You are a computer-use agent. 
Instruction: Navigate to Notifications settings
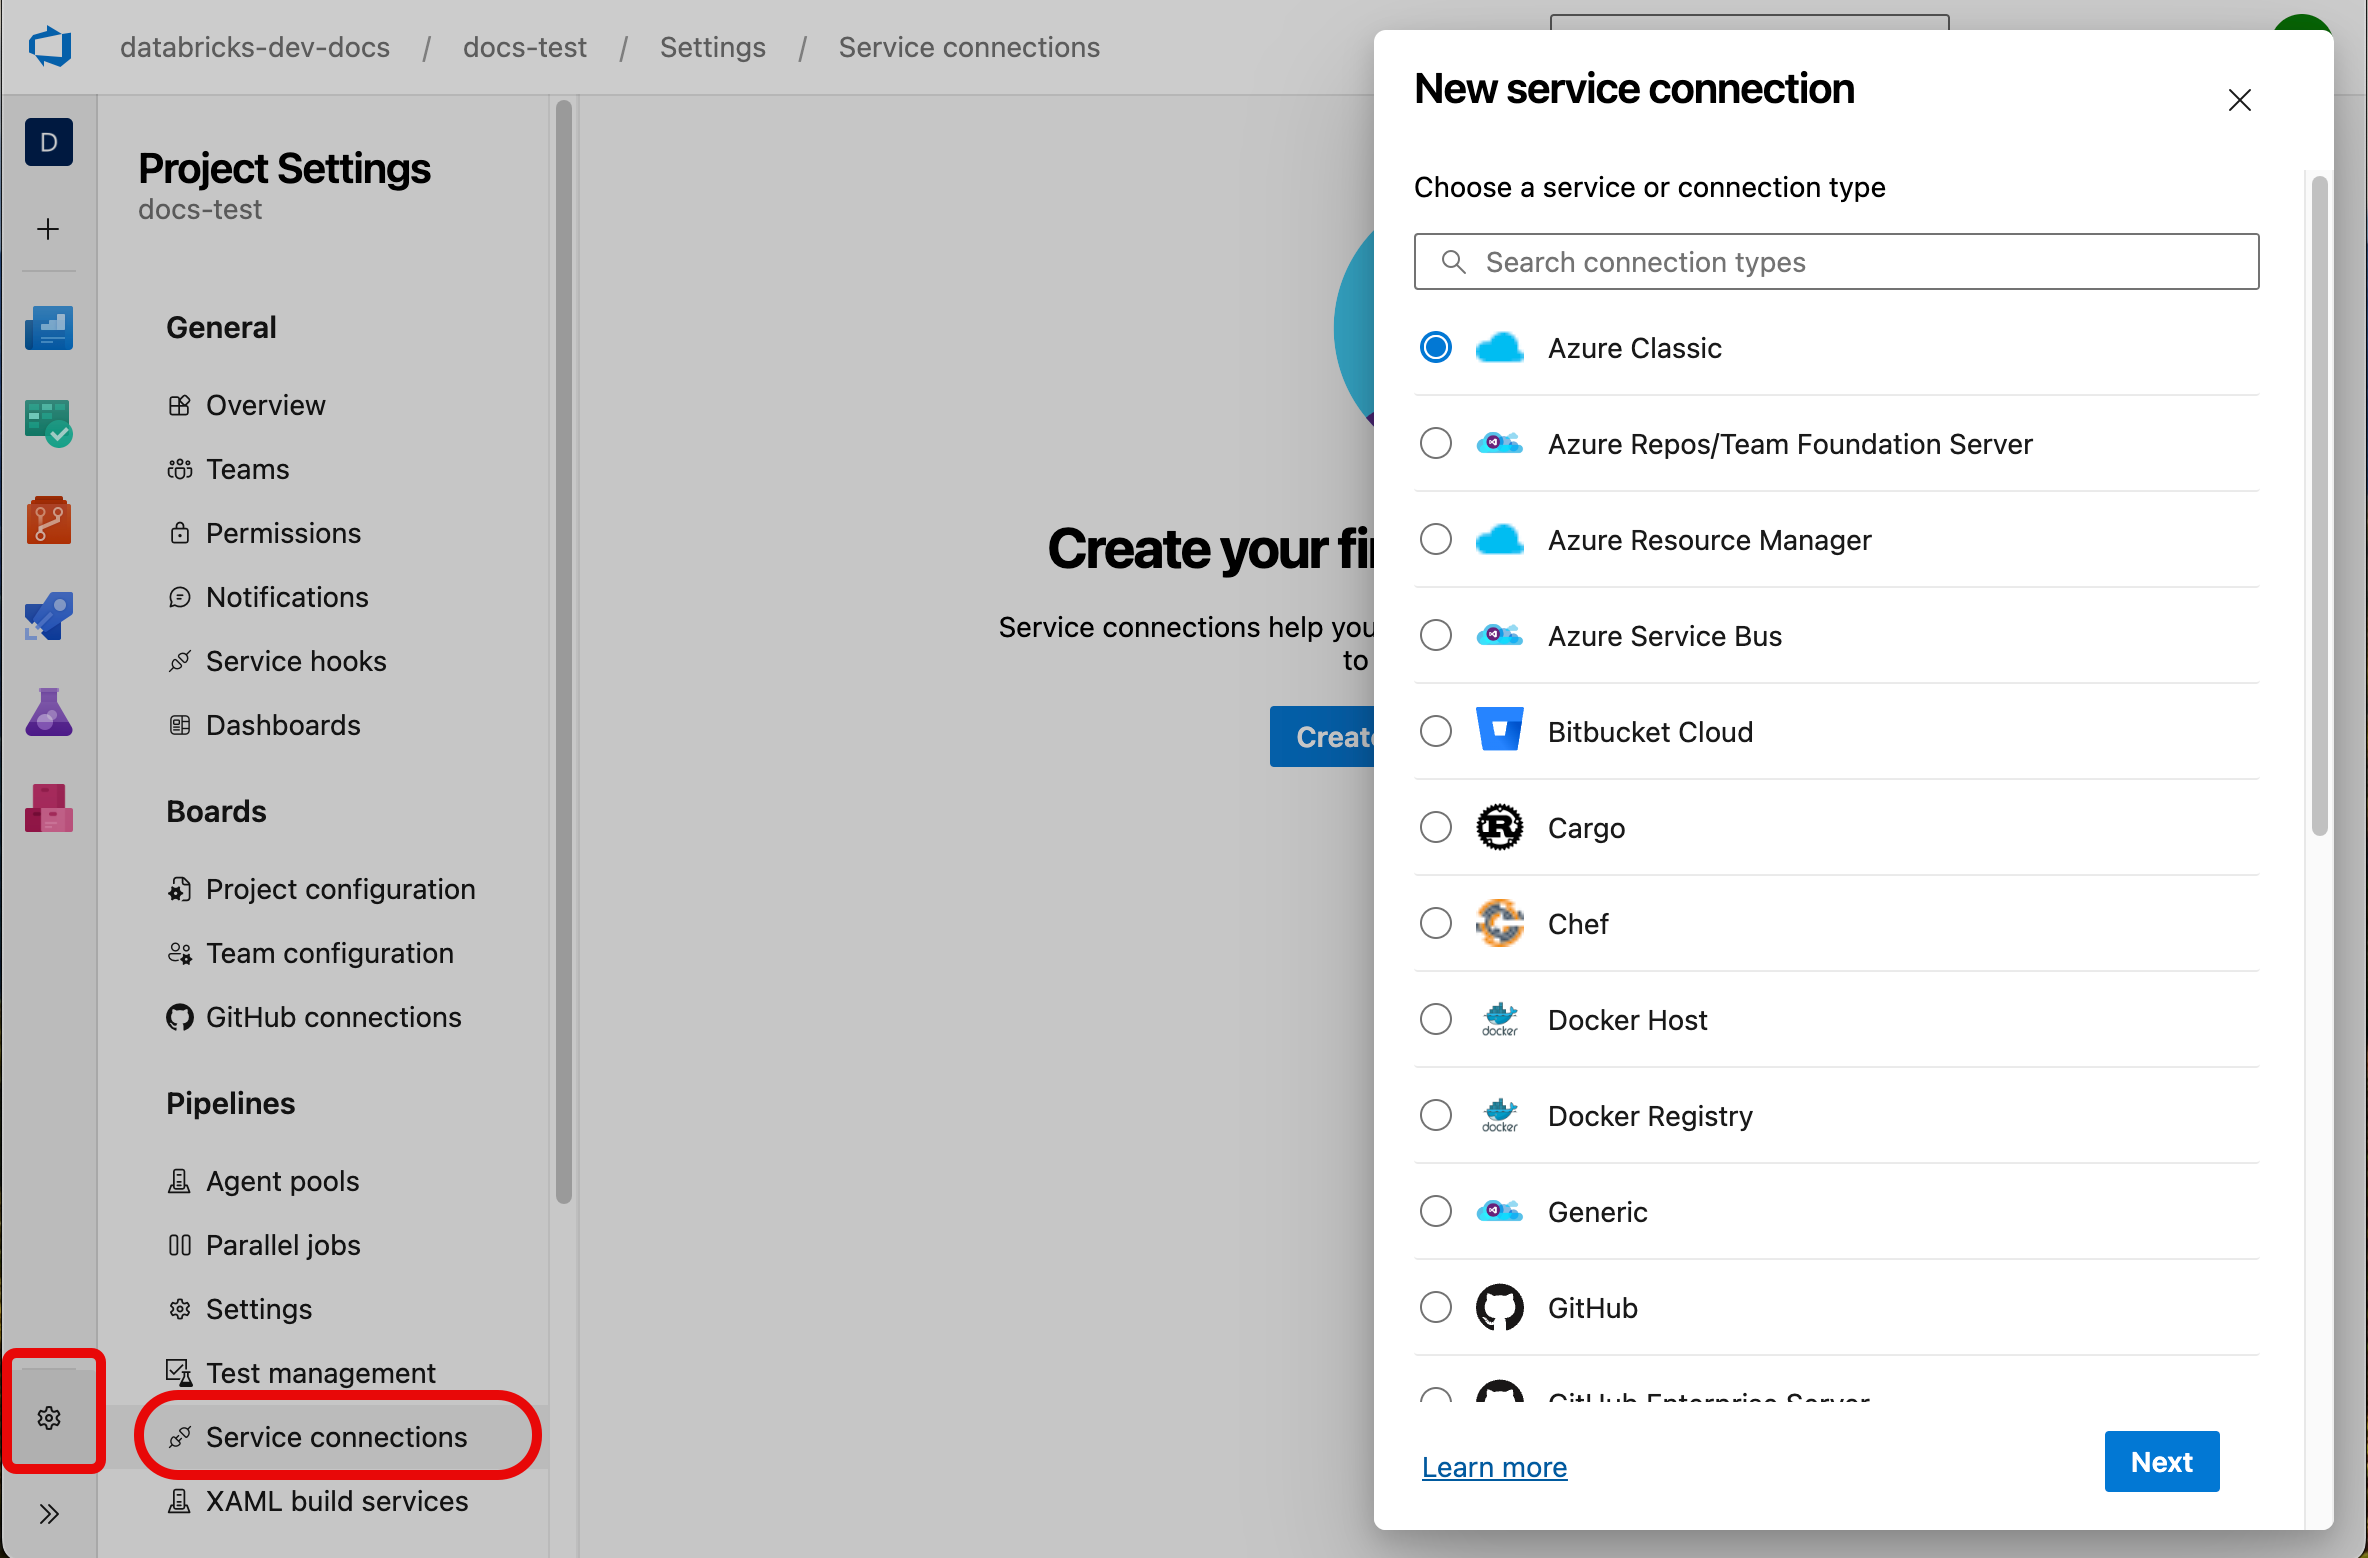point(287,596)
